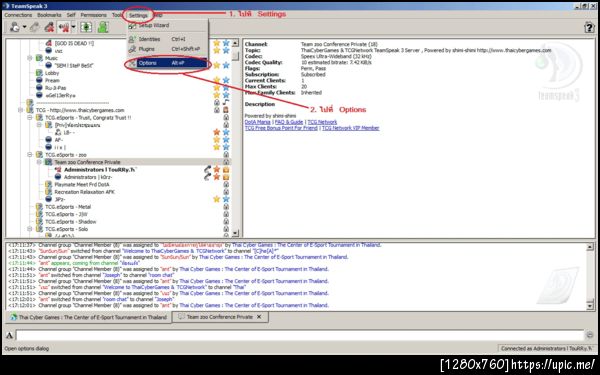Click the user icon beside aGel13erRy
This screenshot has height=375, width=600.
tap(39, 95)
